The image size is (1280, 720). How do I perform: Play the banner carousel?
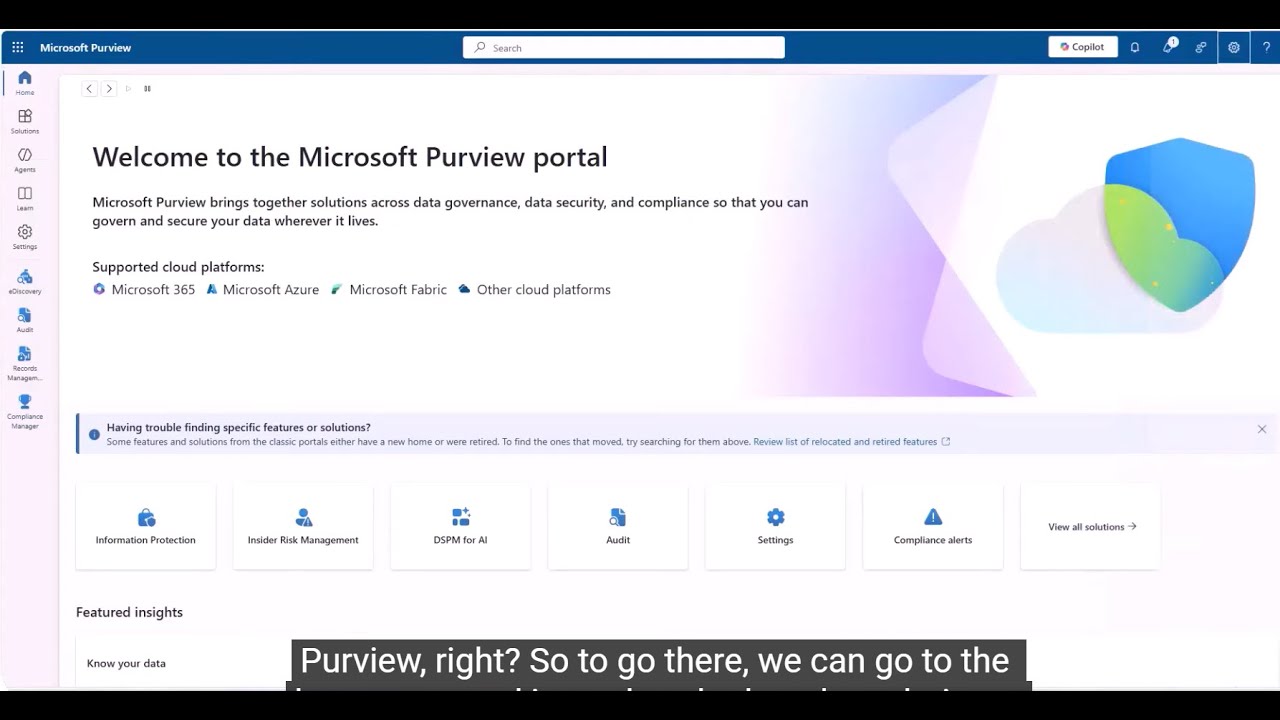(x=128, y=89)
